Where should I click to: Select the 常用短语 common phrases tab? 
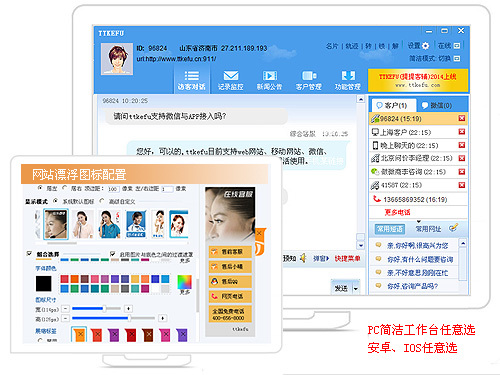[390, 229]
